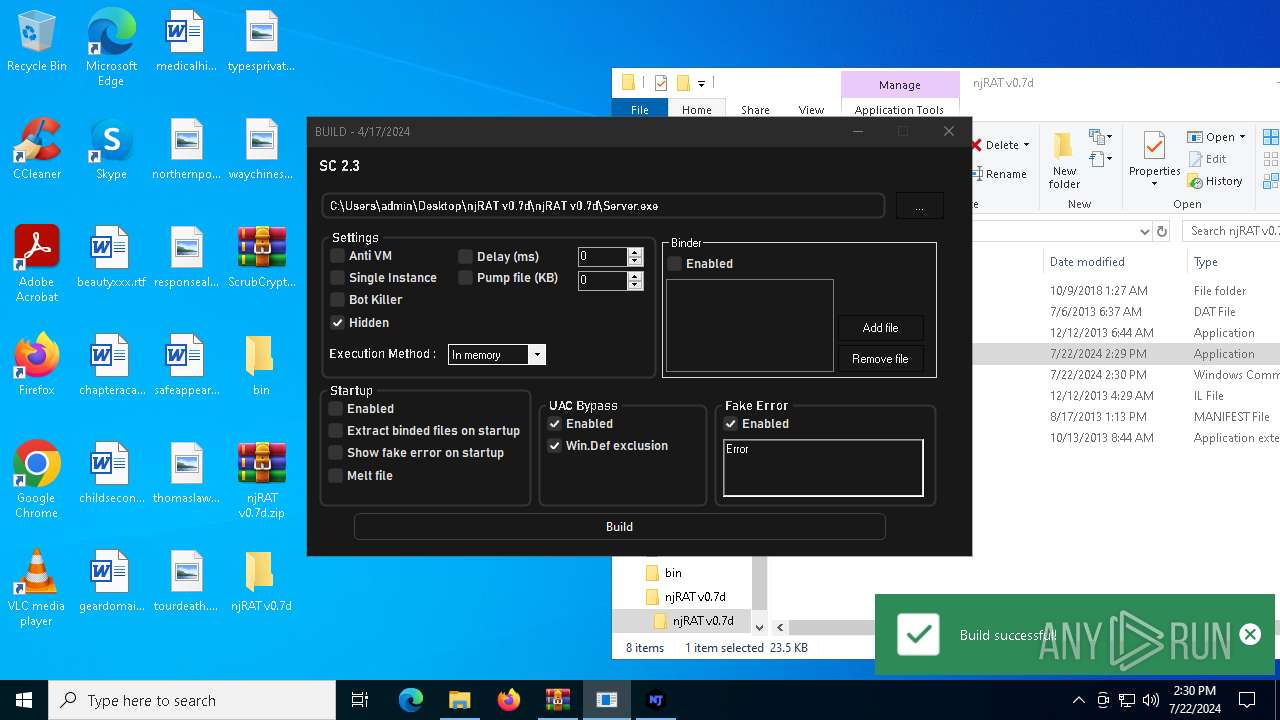
Task: Select the njRAT v0.7d.zip archive icon
Action: click(x=262, y=481)
